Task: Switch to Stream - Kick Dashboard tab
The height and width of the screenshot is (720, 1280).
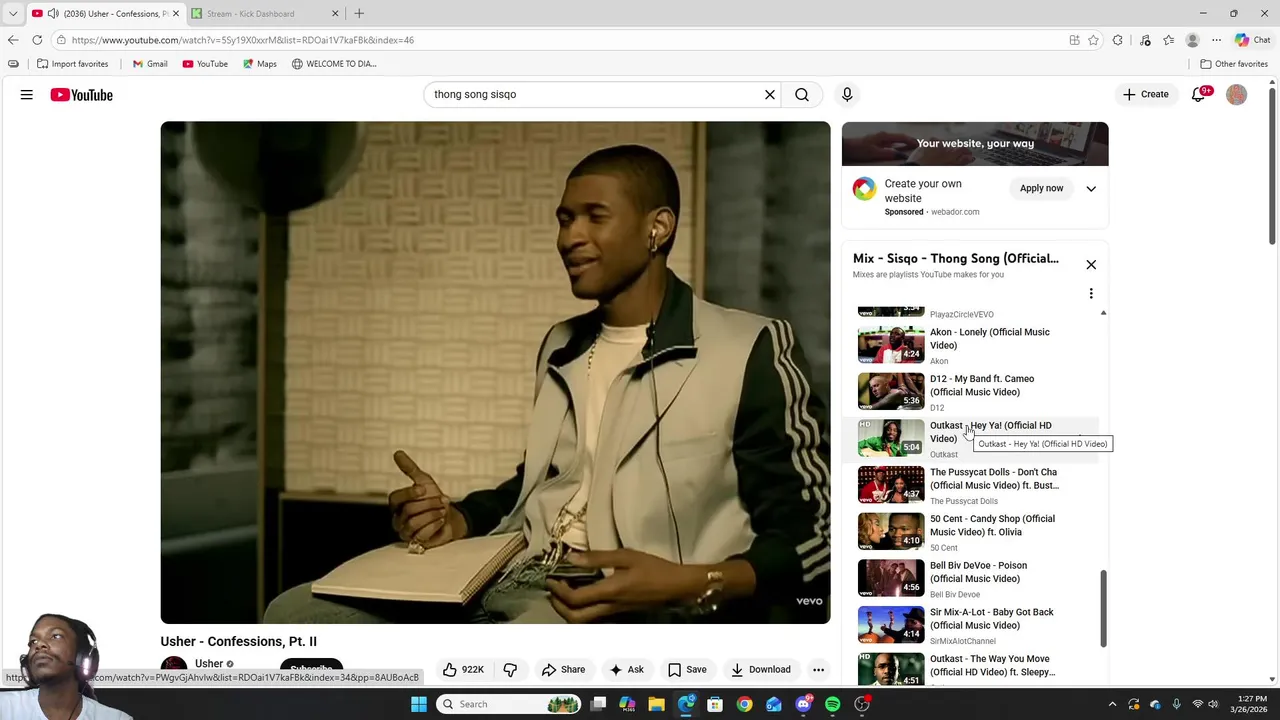Action: pos(265,13)
